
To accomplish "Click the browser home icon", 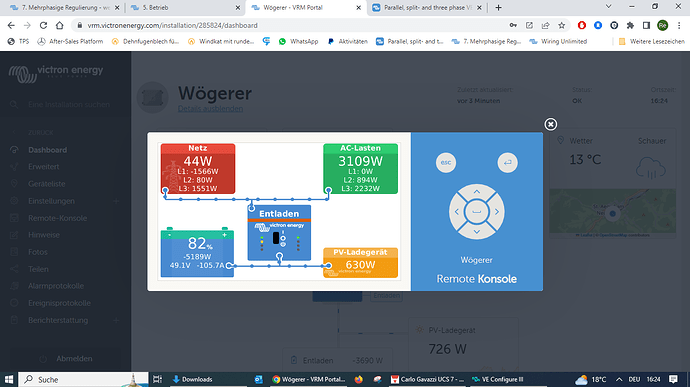I will tap(59, 26).
